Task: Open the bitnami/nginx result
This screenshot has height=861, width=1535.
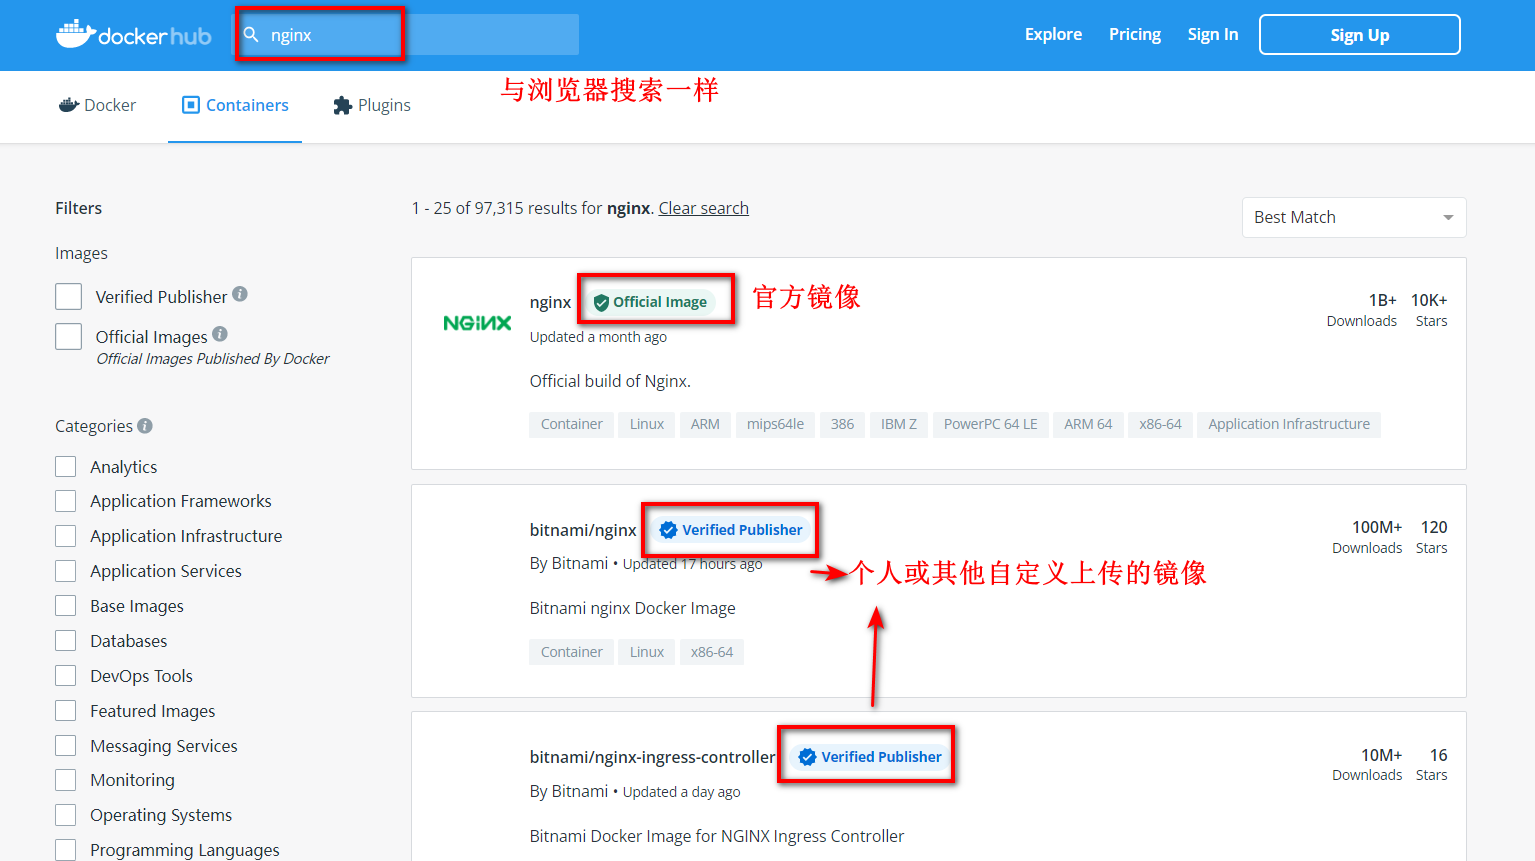Action: [x=583, y=530]
